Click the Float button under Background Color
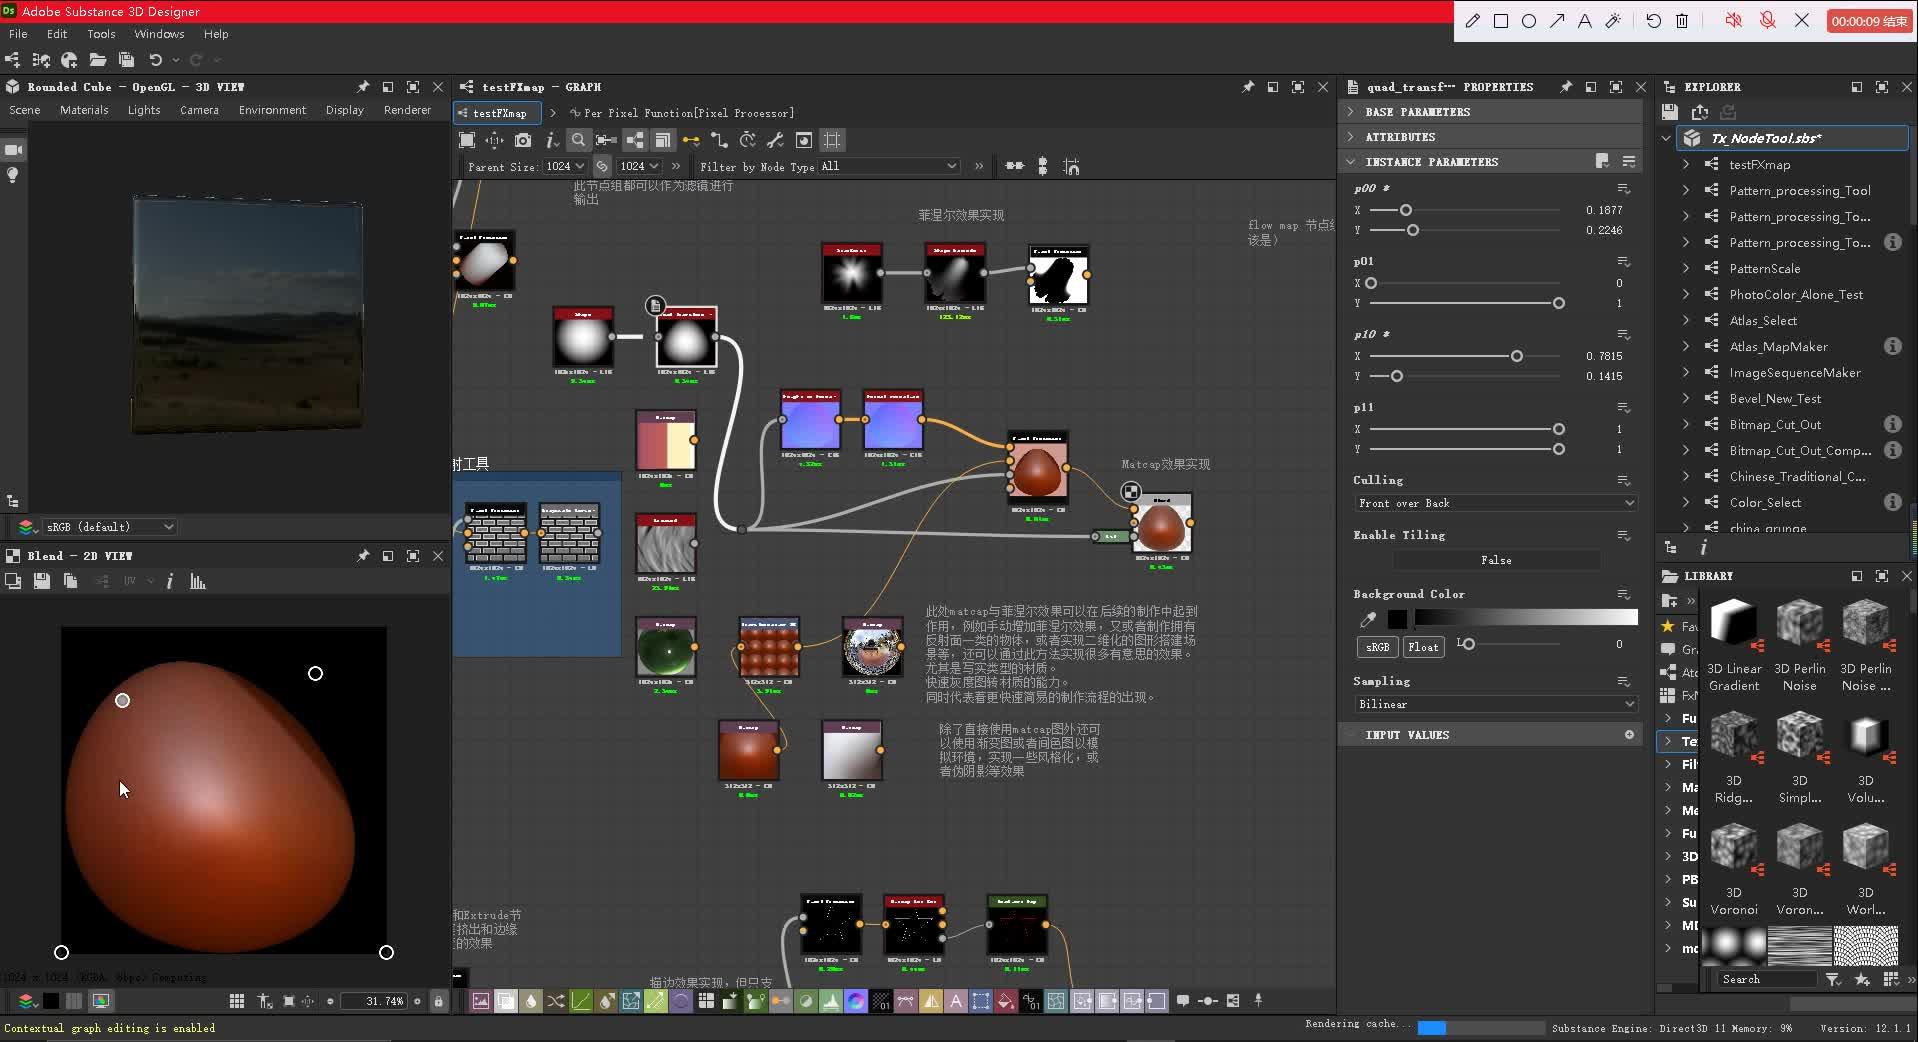This screenshot has width=1918, height=1042. (x=1423, y=647)
